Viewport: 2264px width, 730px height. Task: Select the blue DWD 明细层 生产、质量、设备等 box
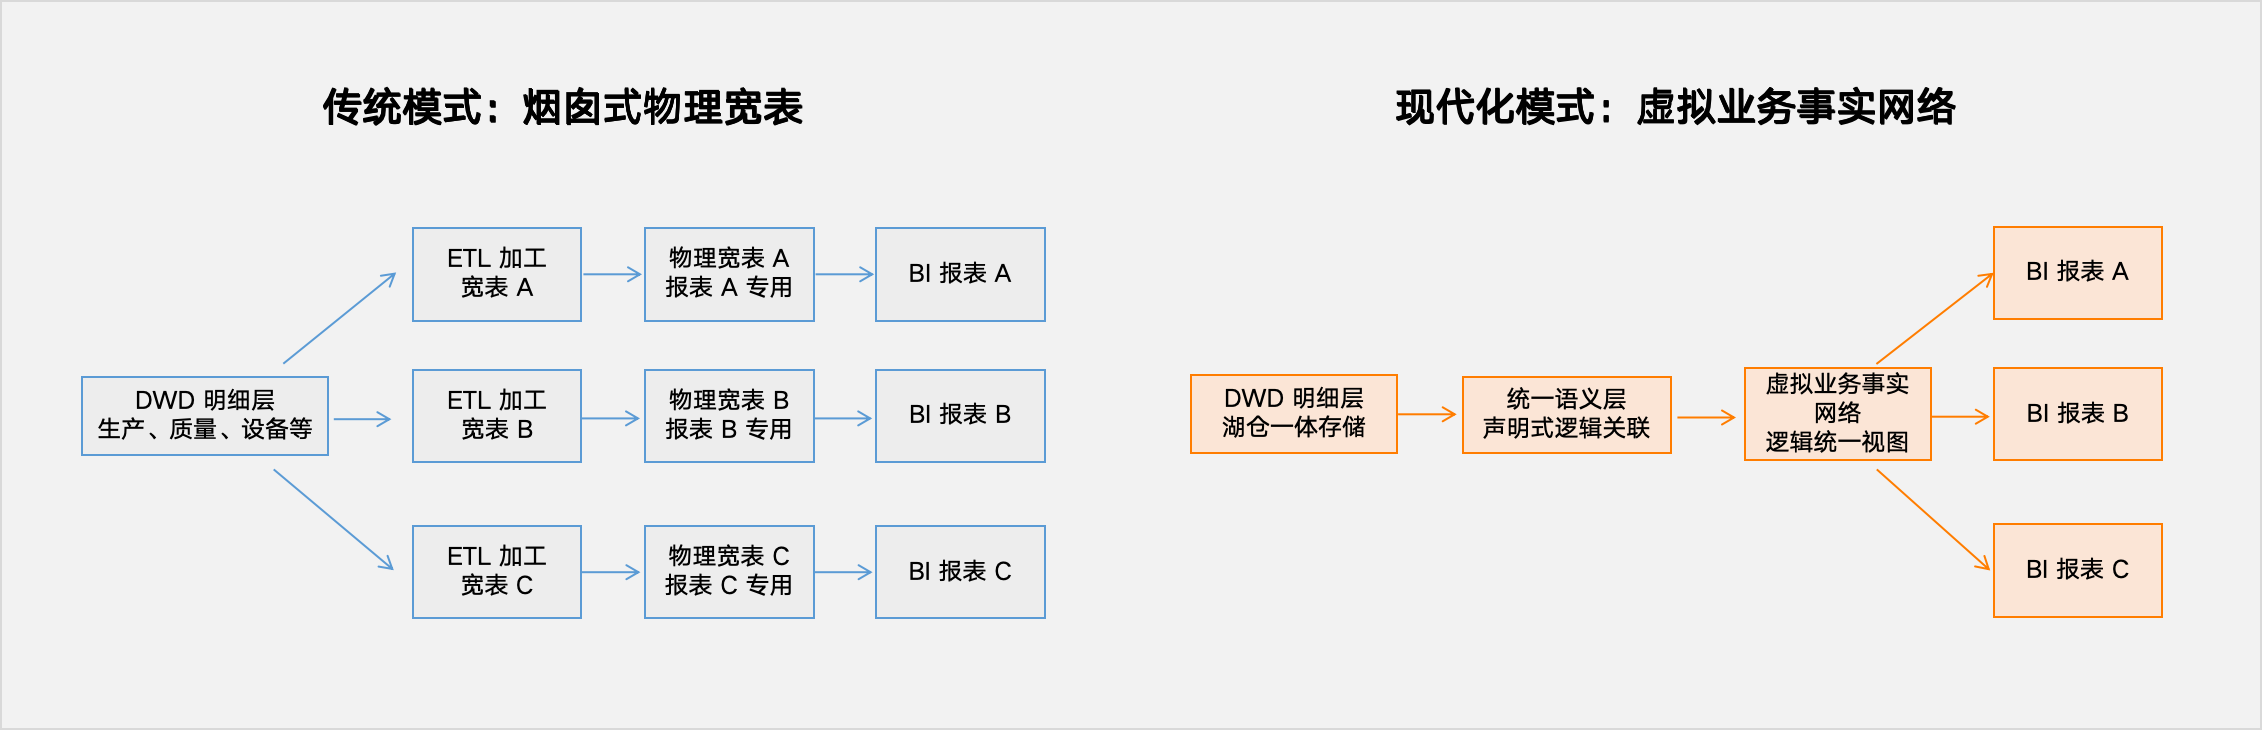pyautogui.click(x=205, y=415)
